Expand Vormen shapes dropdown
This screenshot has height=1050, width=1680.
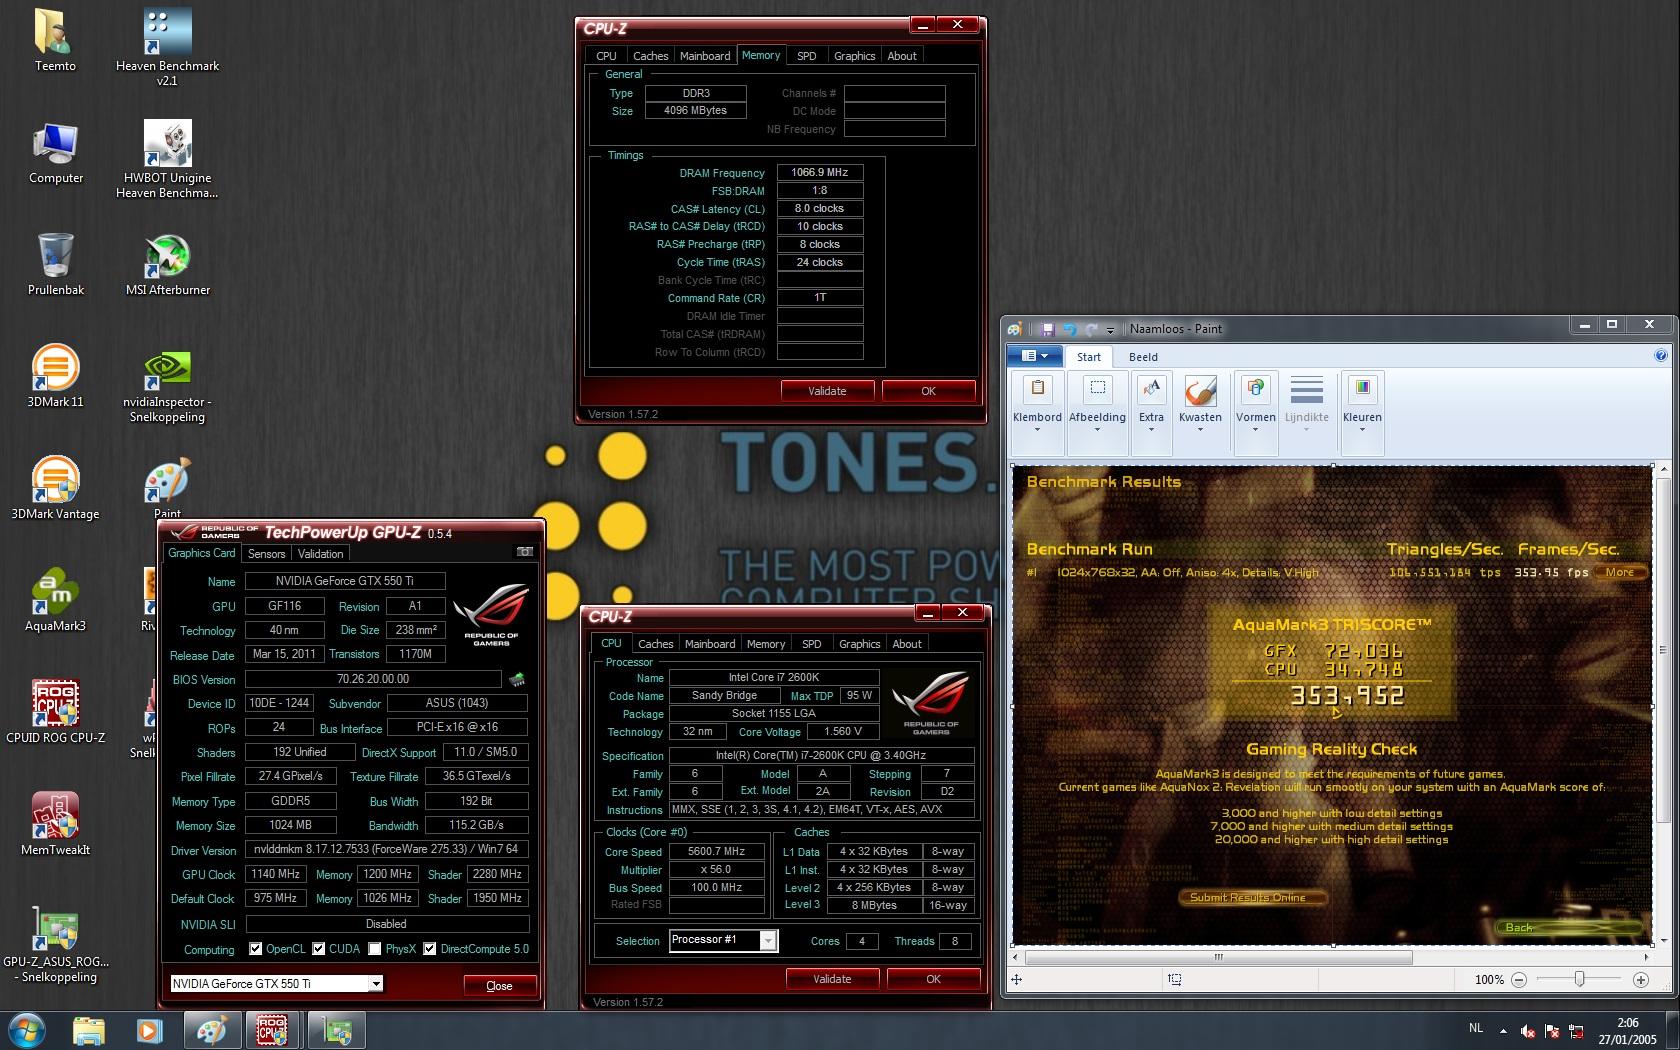pos(1255,430)
